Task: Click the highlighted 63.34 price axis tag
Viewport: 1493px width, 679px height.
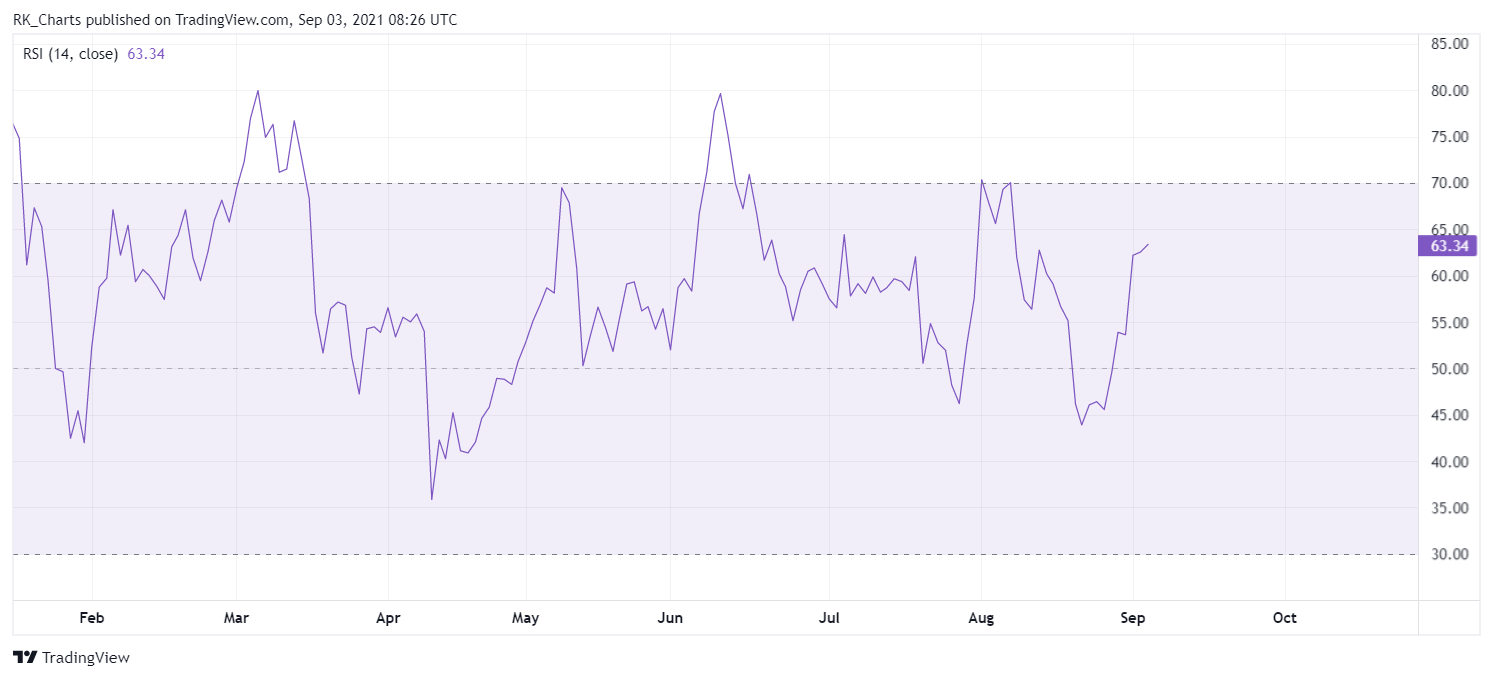Action: 1447,246
